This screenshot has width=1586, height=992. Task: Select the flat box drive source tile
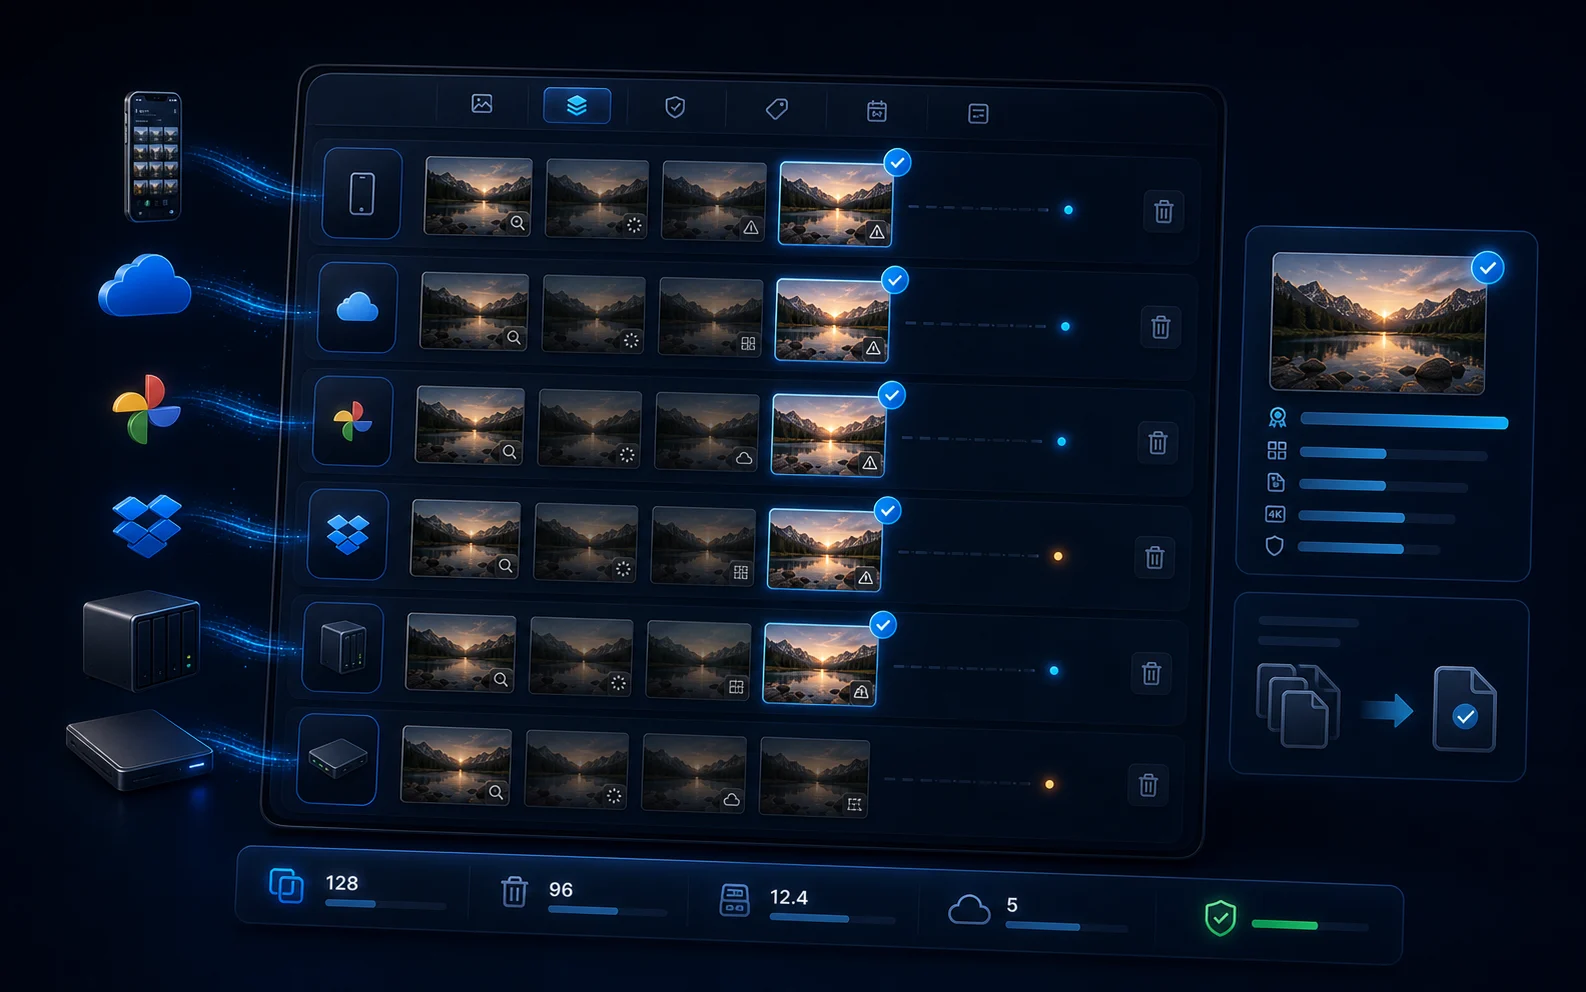point(337,759)
